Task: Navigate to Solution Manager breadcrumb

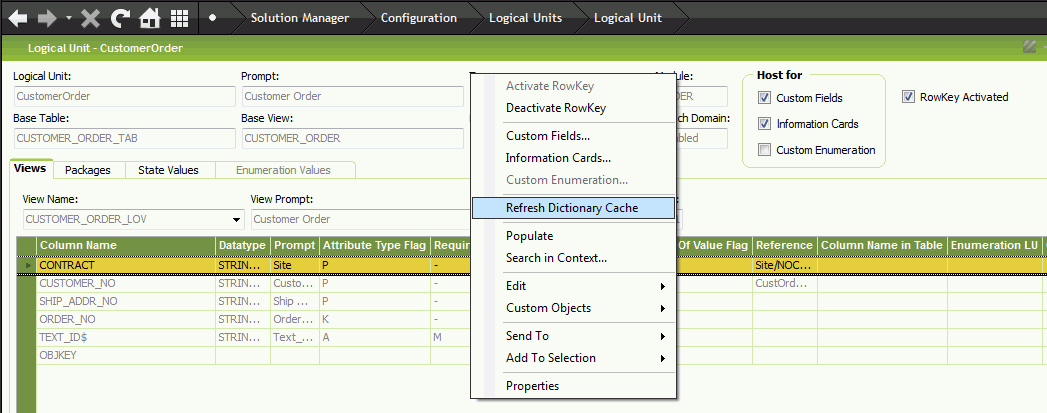Action: (x=299, y=18)
